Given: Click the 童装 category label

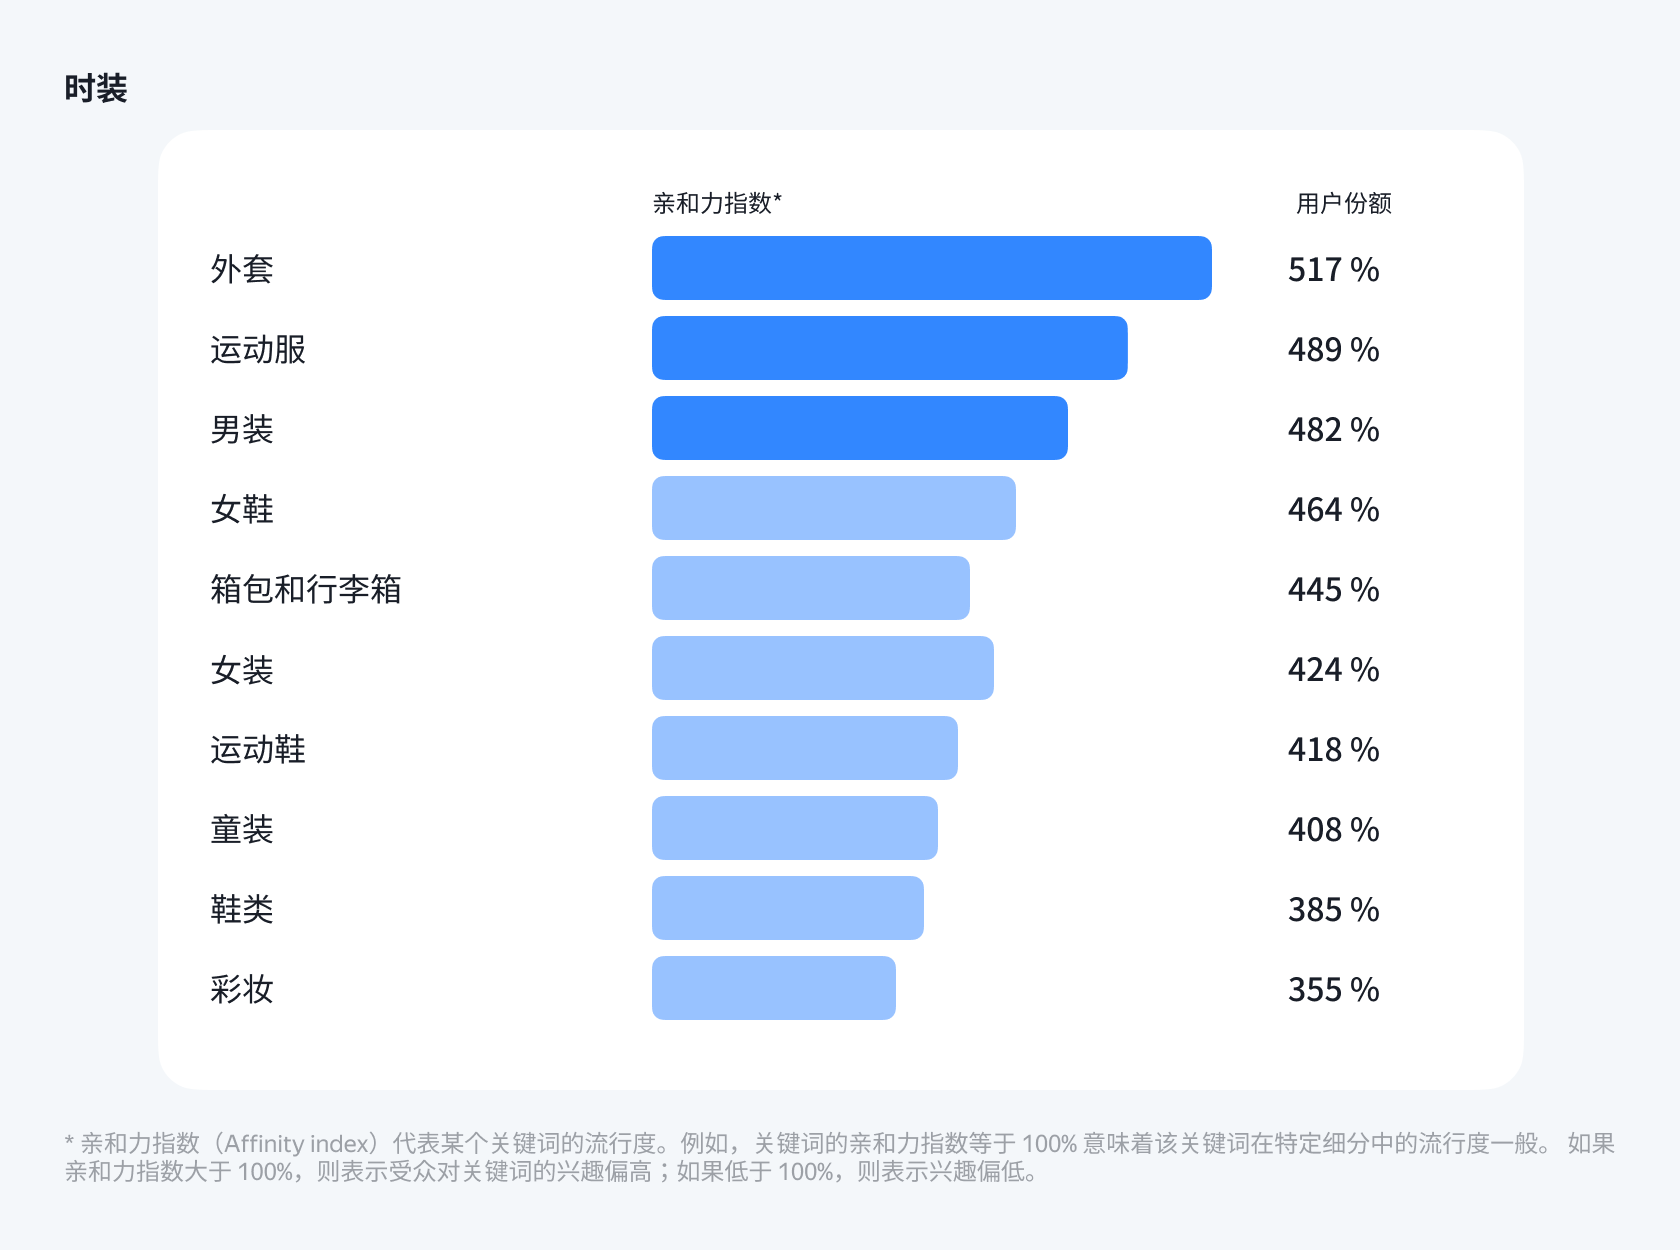Looking at the screenshot, I should pyautogui.click(x=242, y=829).
